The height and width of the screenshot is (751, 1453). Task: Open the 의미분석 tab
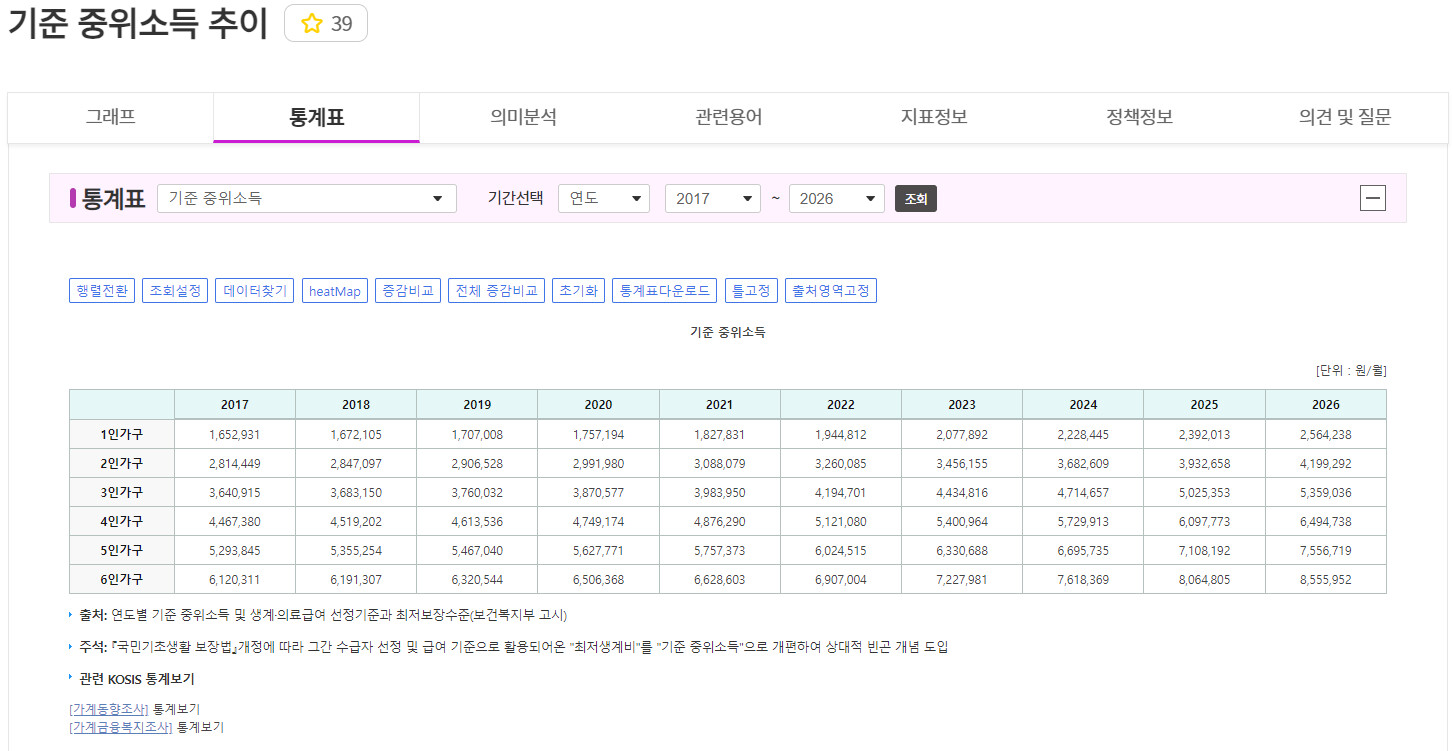coord(523,117)
